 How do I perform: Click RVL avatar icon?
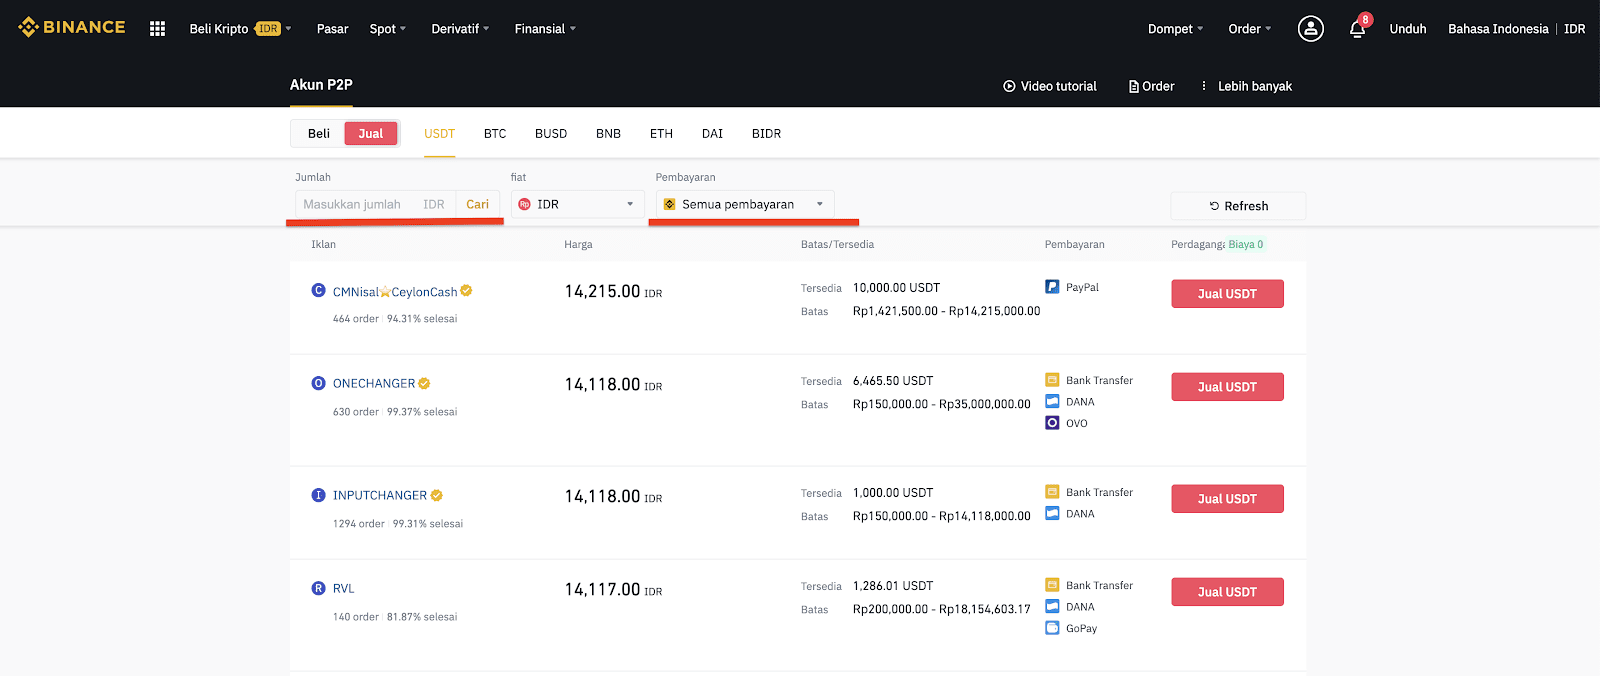click(318, 588)
